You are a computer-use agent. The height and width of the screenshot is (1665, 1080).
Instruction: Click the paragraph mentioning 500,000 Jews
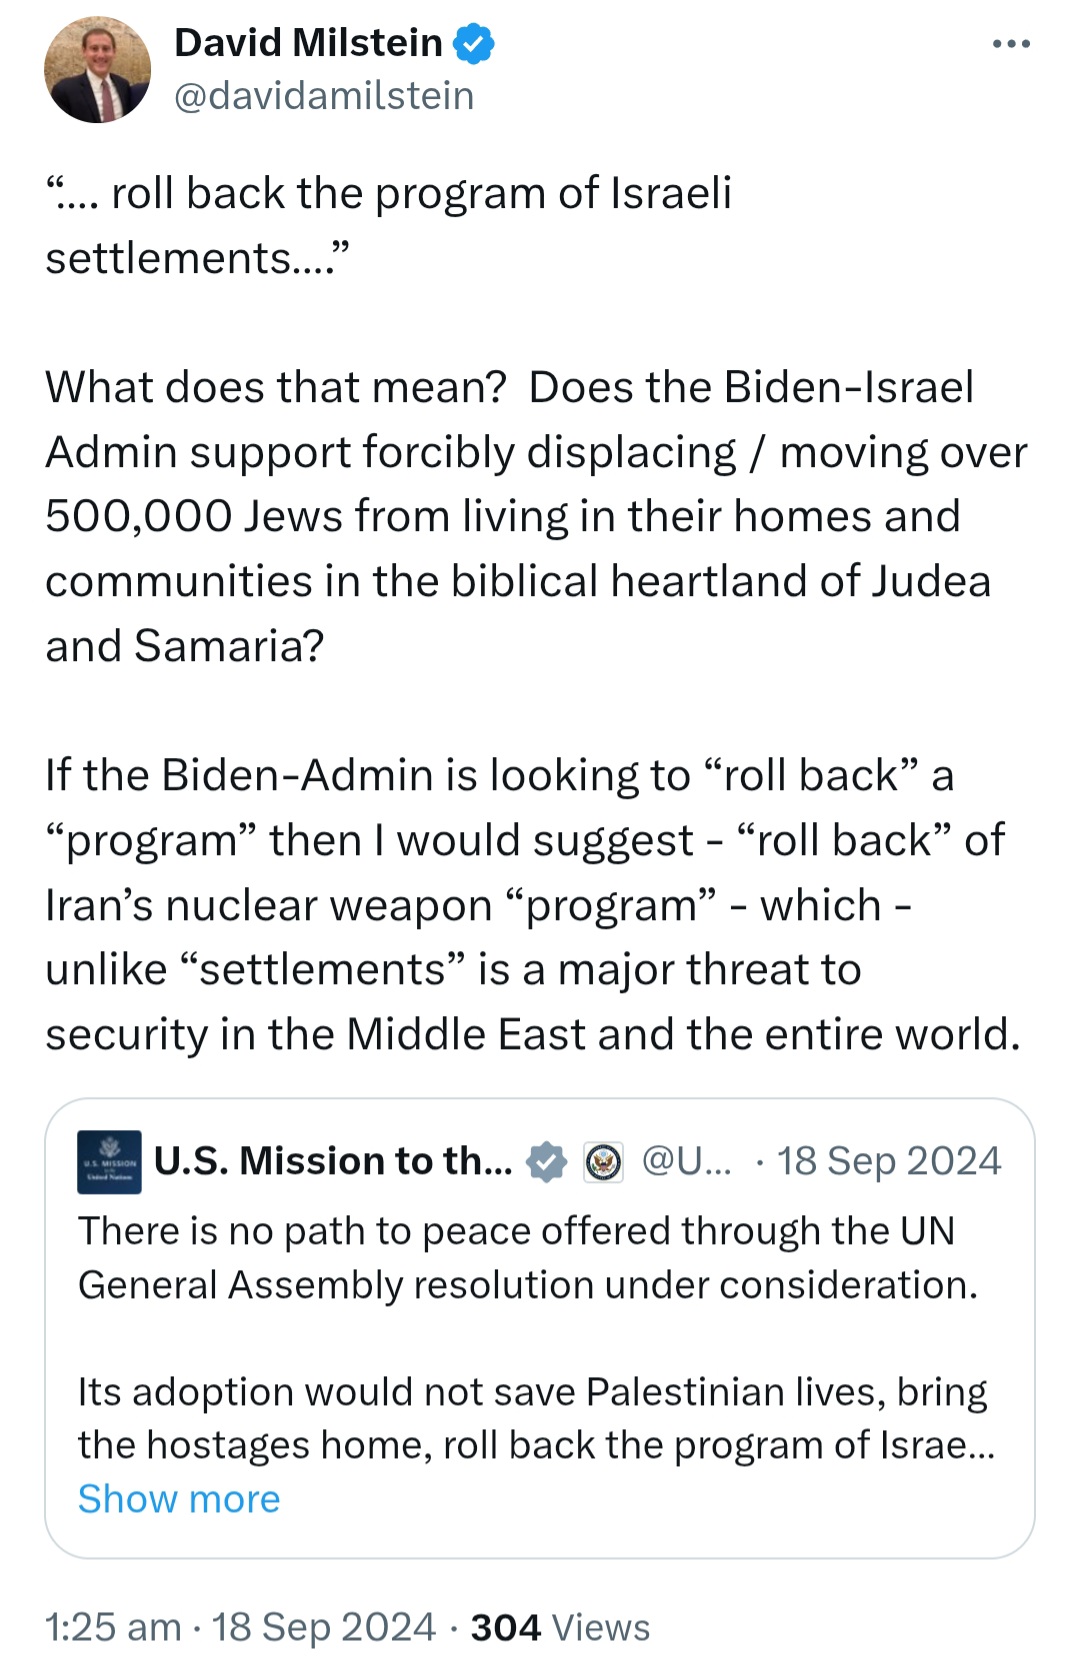pyautogui.click(x=536, y=516)
